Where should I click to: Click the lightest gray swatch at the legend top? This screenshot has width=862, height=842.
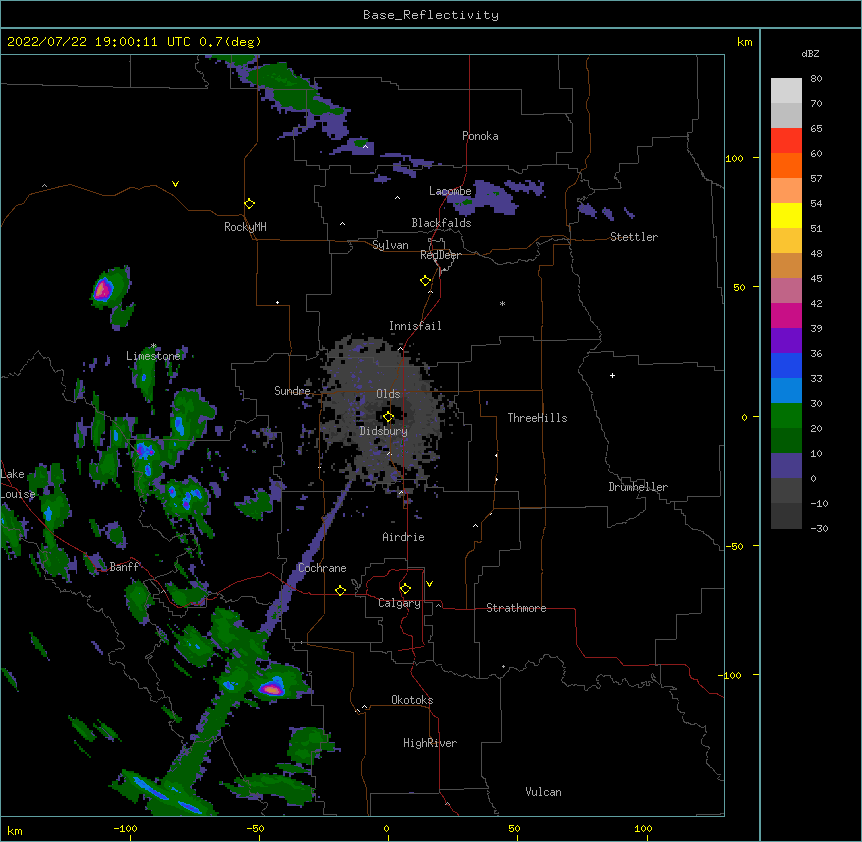[786, 91]
